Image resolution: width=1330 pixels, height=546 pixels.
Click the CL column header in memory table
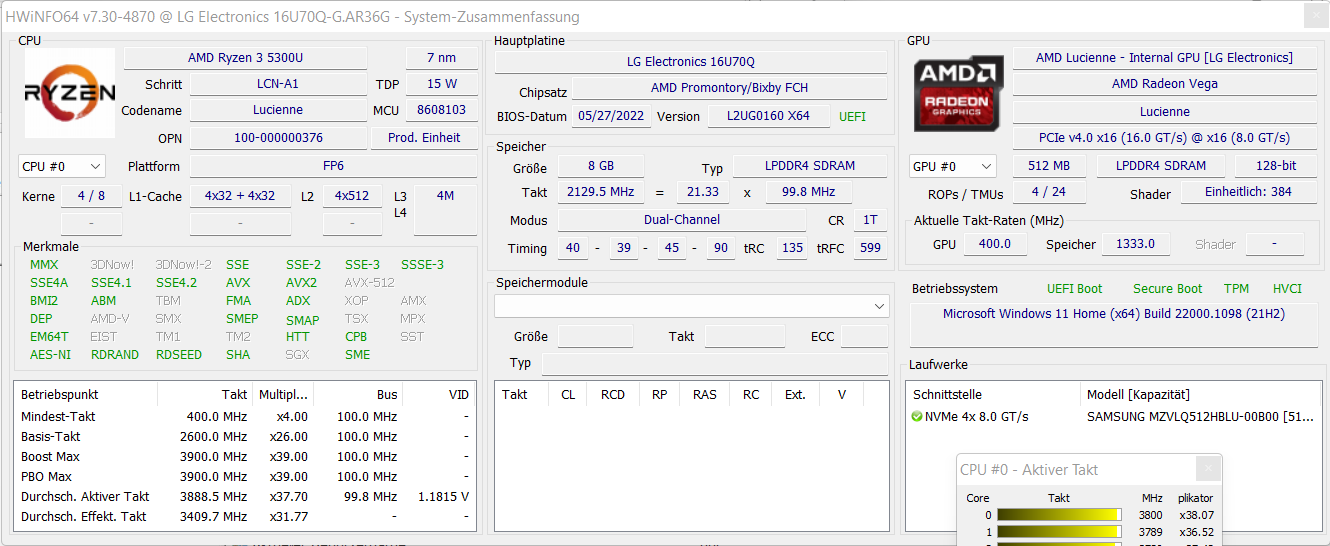[568, 394]
